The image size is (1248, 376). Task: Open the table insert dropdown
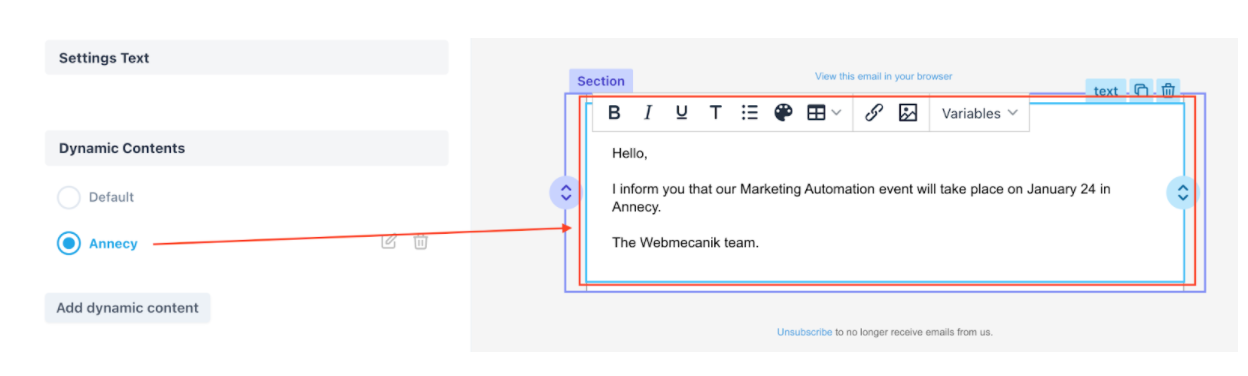824,113
